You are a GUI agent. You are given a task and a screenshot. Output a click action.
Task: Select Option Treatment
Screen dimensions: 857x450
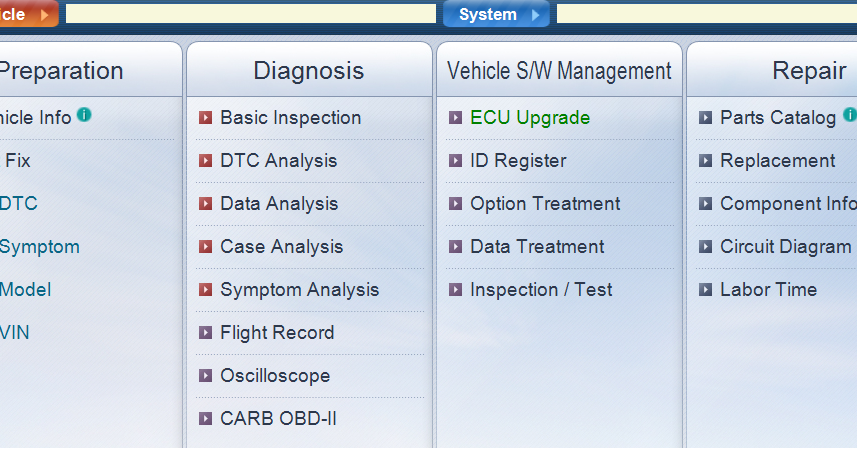[x=545, y=204]
